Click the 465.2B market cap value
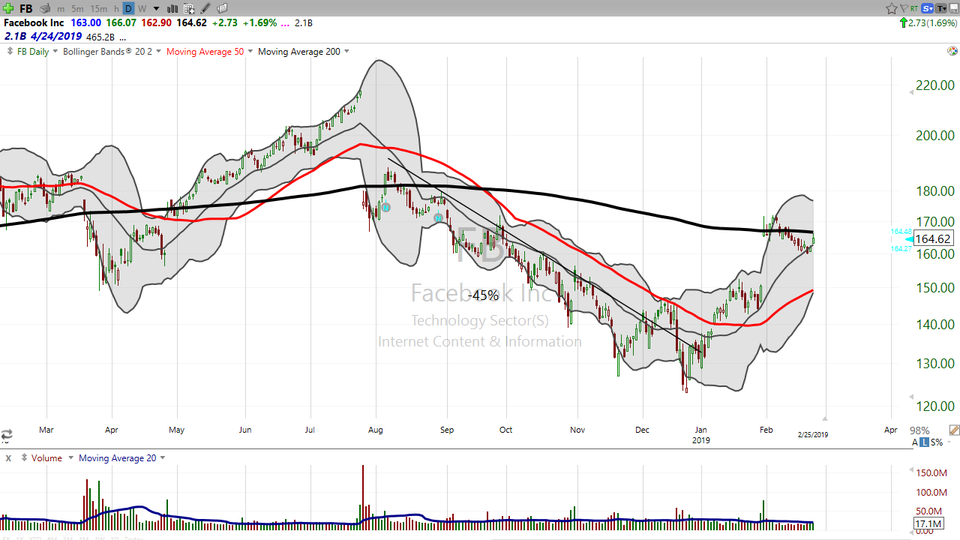This screenshot has width=960, height=540. click(100, 37)
